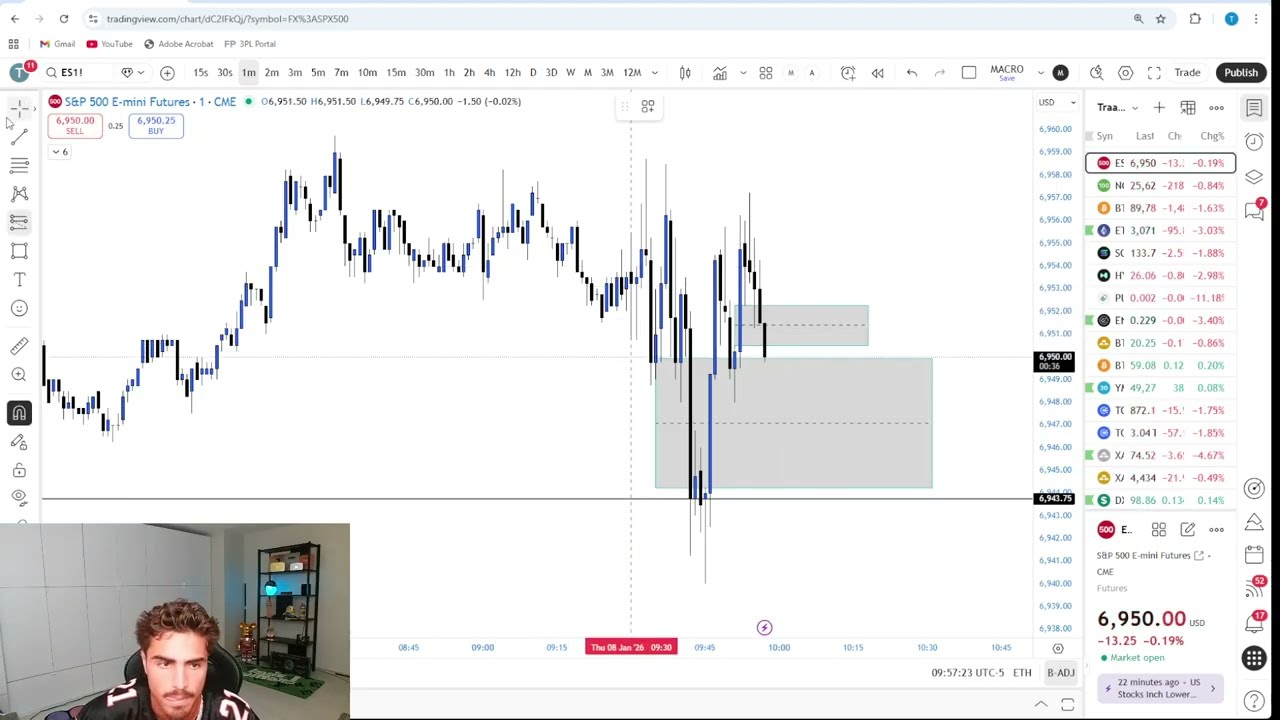Screen dimensions: 1280x720
Task: Click the Publish button
Action: tap(1241, 72)
